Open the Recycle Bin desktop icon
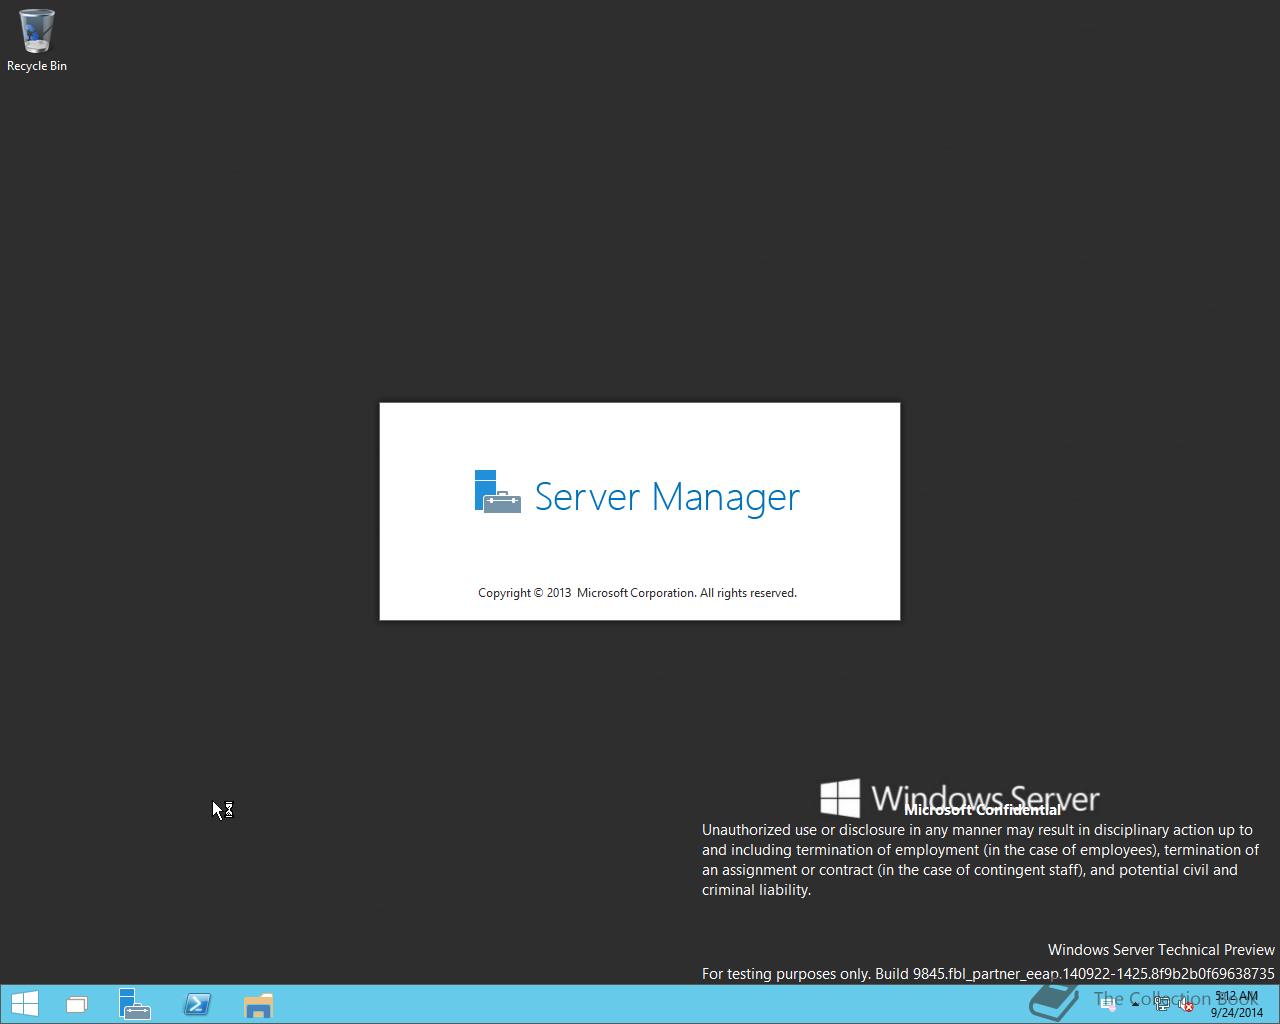 [x=36, y=41]
